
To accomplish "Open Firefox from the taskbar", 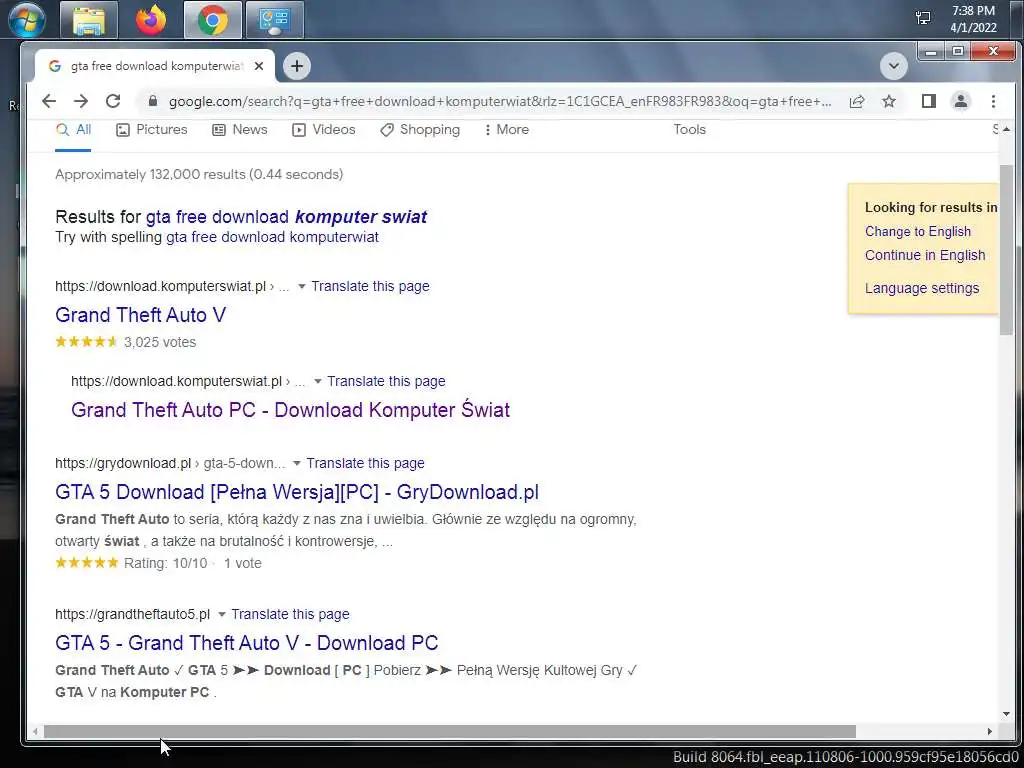I will [151, 20].
